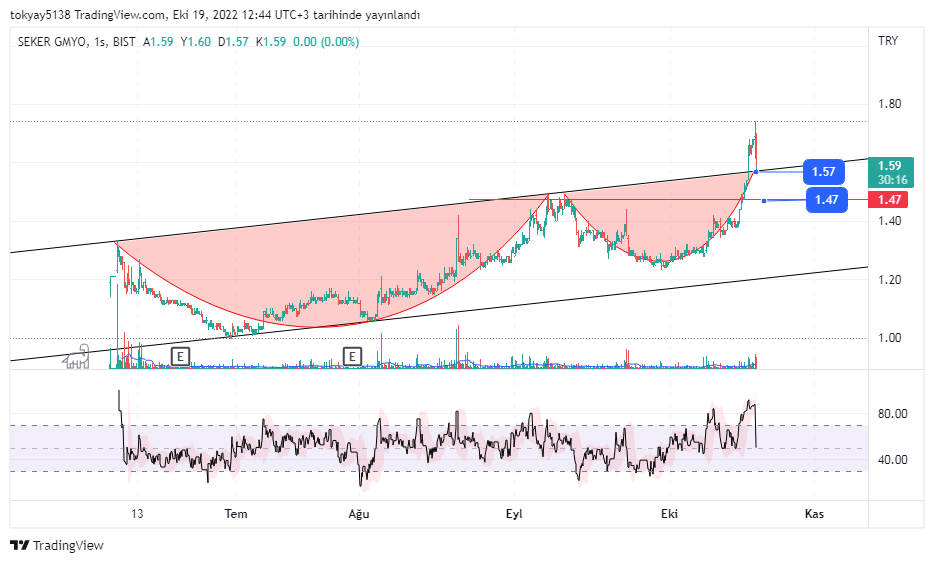Image resolution: width=934 pixels, height=563 pixels.
Task: Click the red 1.47 price axis tag
Action: click(x=889, y=200)
